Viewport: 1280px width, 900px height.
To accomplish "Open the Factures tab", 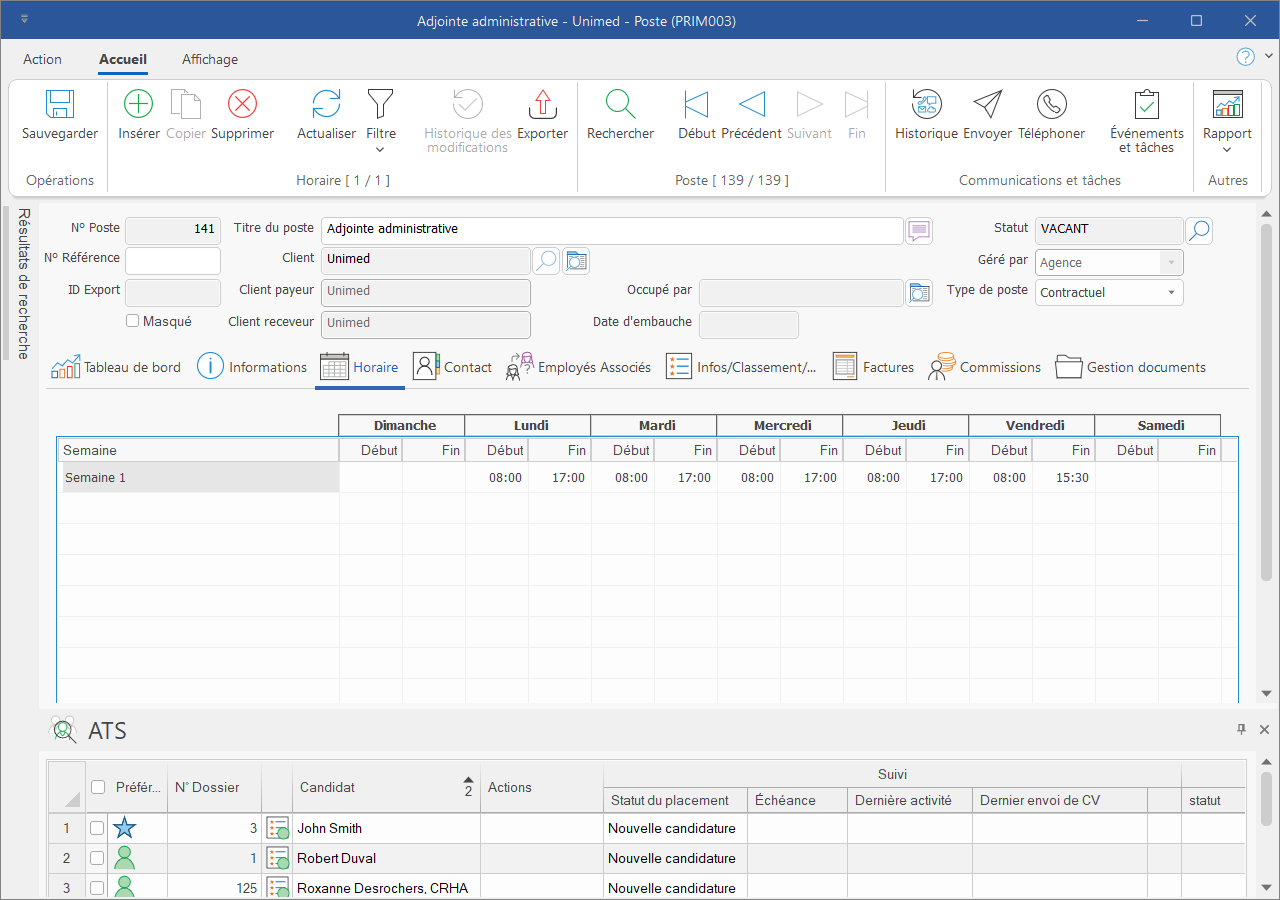I will click(x=873, y=367).
